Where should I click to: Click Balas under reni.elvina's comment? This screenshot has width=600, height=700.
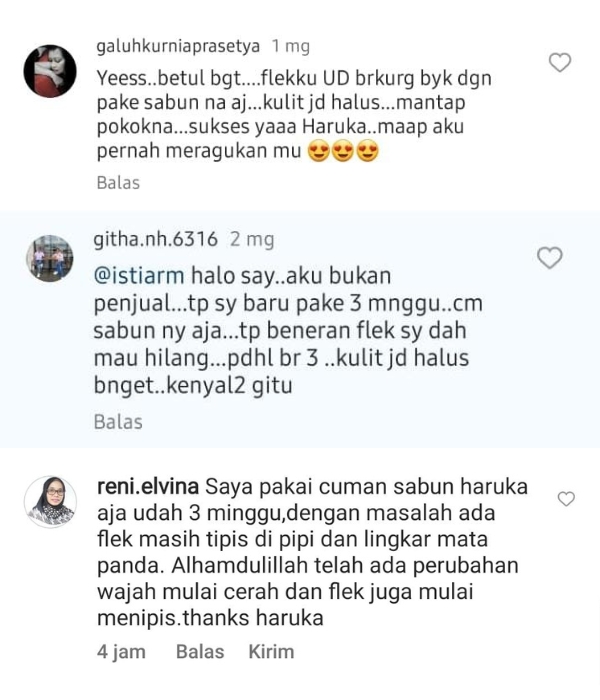coord(200,651)
